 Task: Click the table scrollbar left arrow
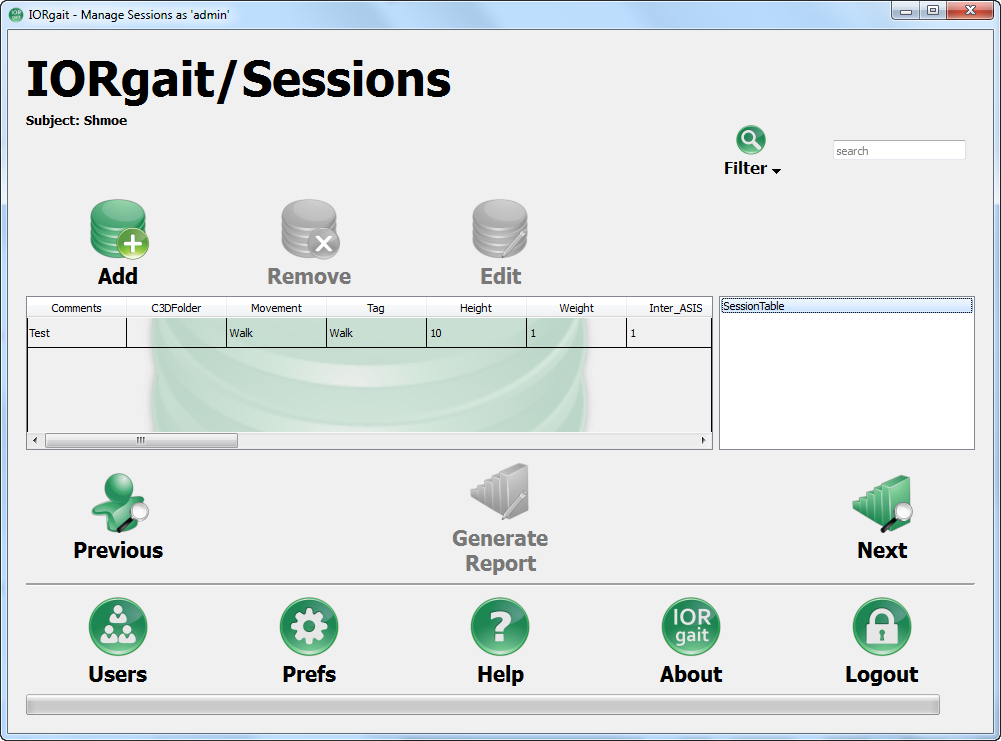[x=35, y=440]
